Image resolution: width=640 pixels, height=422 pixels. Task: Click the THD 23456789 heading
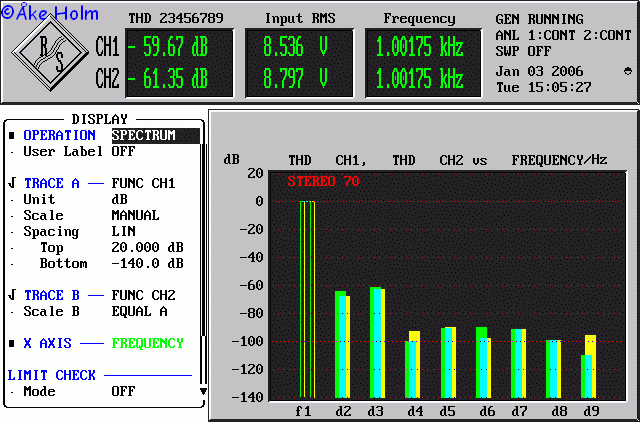click(176, 18)
